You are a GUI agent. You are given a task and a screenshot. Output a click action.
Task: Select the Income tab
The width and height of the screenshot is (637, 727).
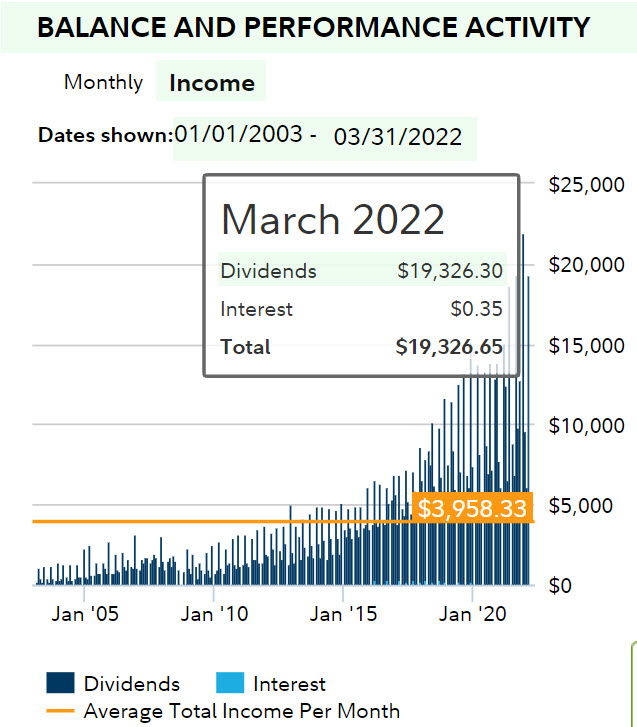coord(211,83)
